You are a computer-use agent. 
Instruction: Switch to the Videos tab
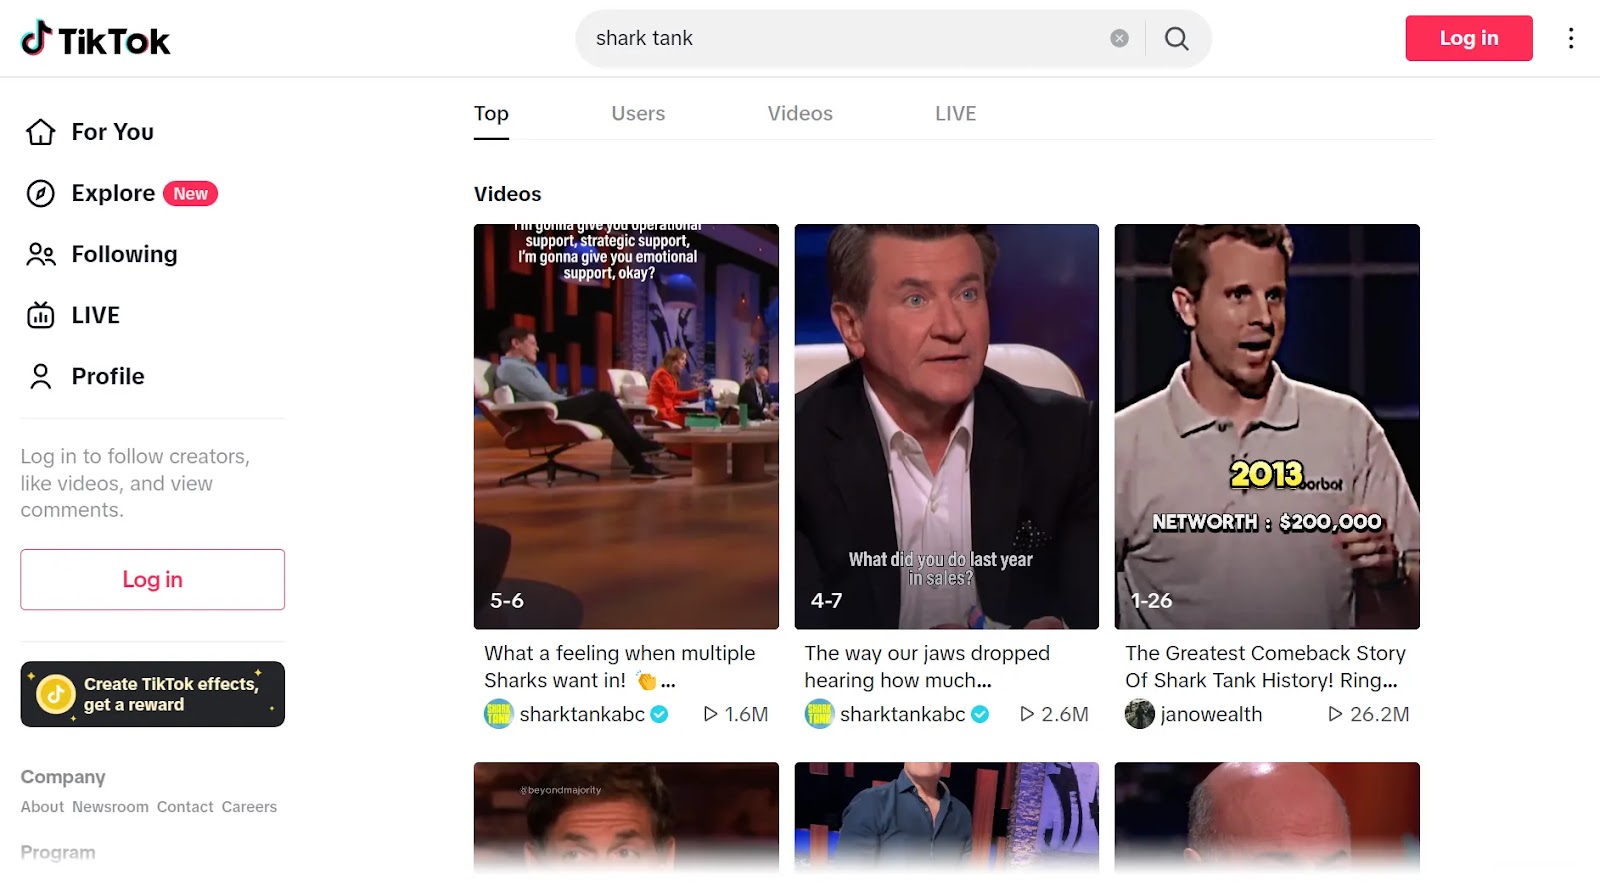800,113
